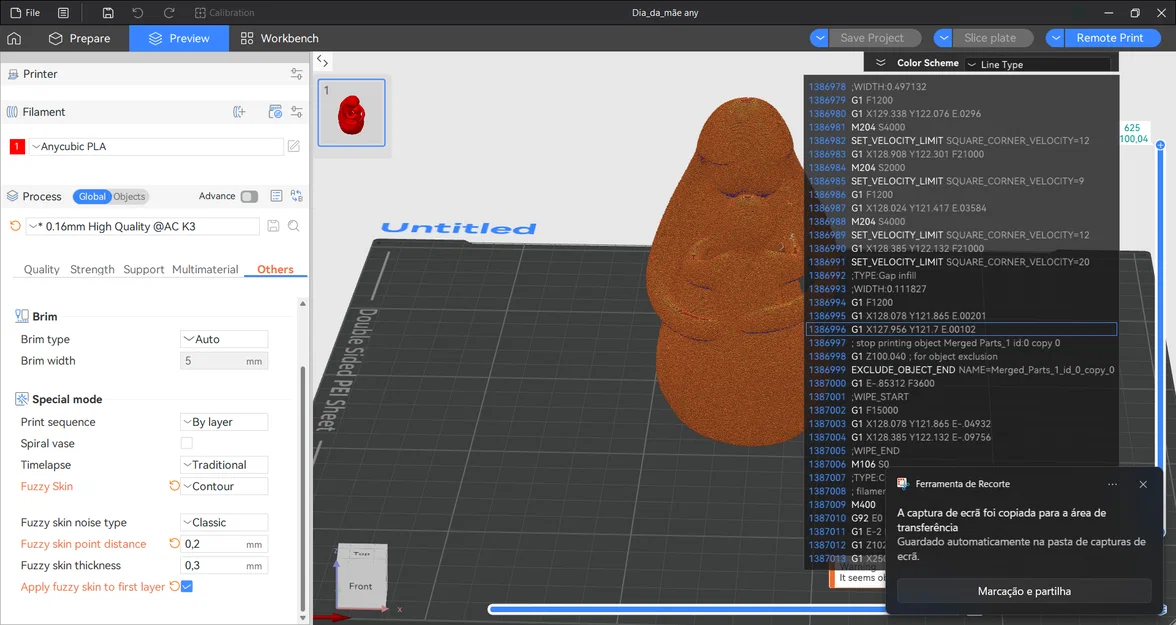The width and height of the screenshot is (1176, 625).
Task: Open the Brim type dropdown
Action: pyautogui.click(x=224, y=339)
